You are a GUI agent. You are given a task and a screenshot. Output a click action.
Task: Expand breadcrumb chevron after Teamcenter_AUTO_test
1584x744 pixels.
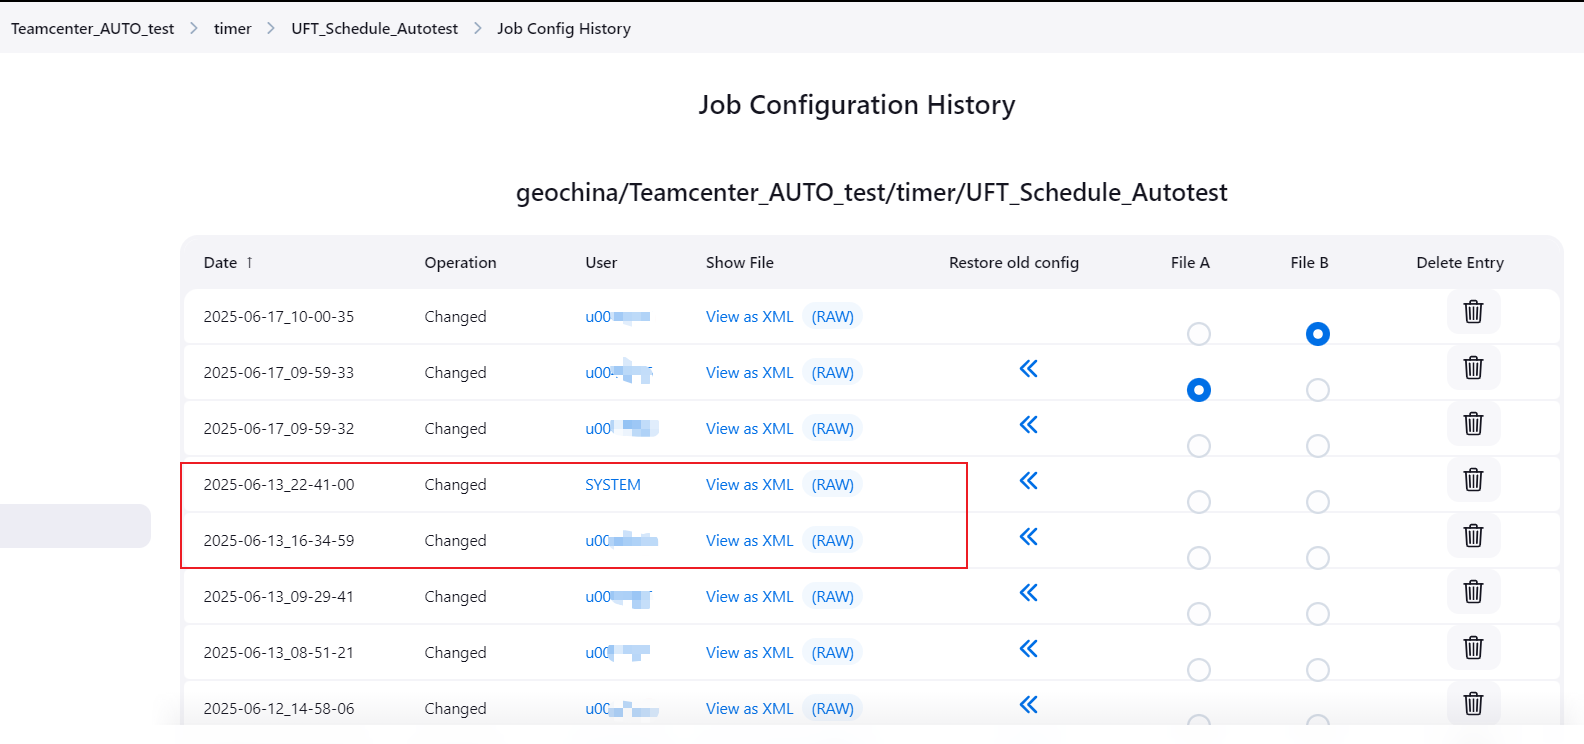(x=194, y=29)
